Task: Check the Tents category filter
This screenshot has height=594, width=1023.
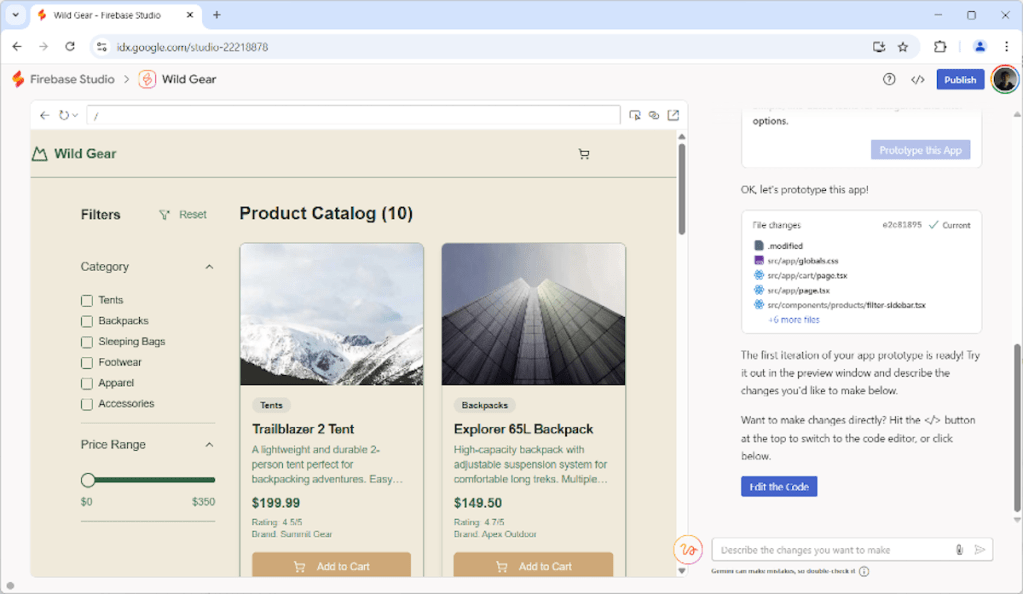Action: click(85, 300)
